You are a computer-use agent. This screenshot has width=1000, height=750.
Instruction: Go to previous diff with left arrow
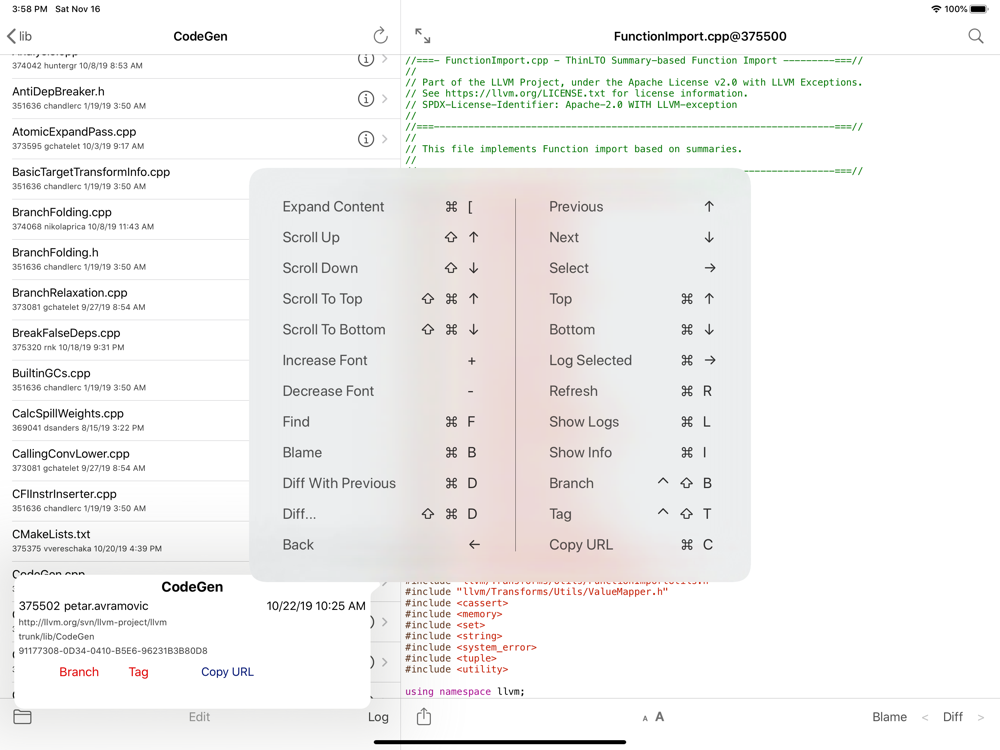point(925,717)
